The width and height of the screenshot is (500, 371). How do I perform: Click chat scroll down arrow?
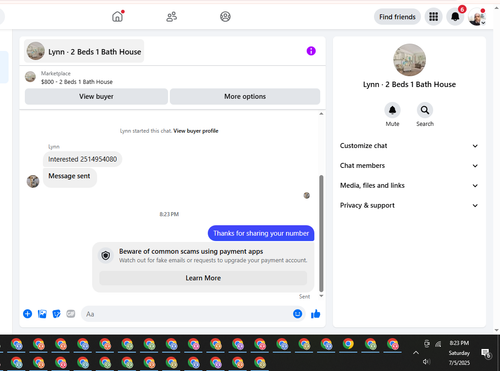tap(321, 296)
